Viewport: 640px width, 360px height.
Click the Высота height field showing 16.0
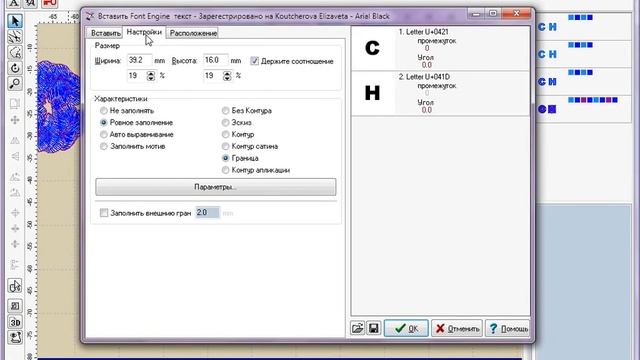[216, 60]
